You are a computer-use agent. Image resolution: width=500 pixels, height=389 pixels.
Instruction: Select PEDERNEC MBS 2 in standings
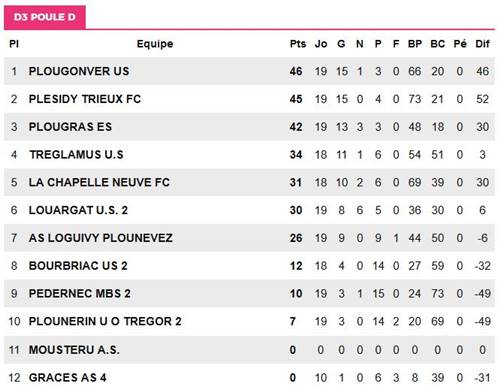79,293
